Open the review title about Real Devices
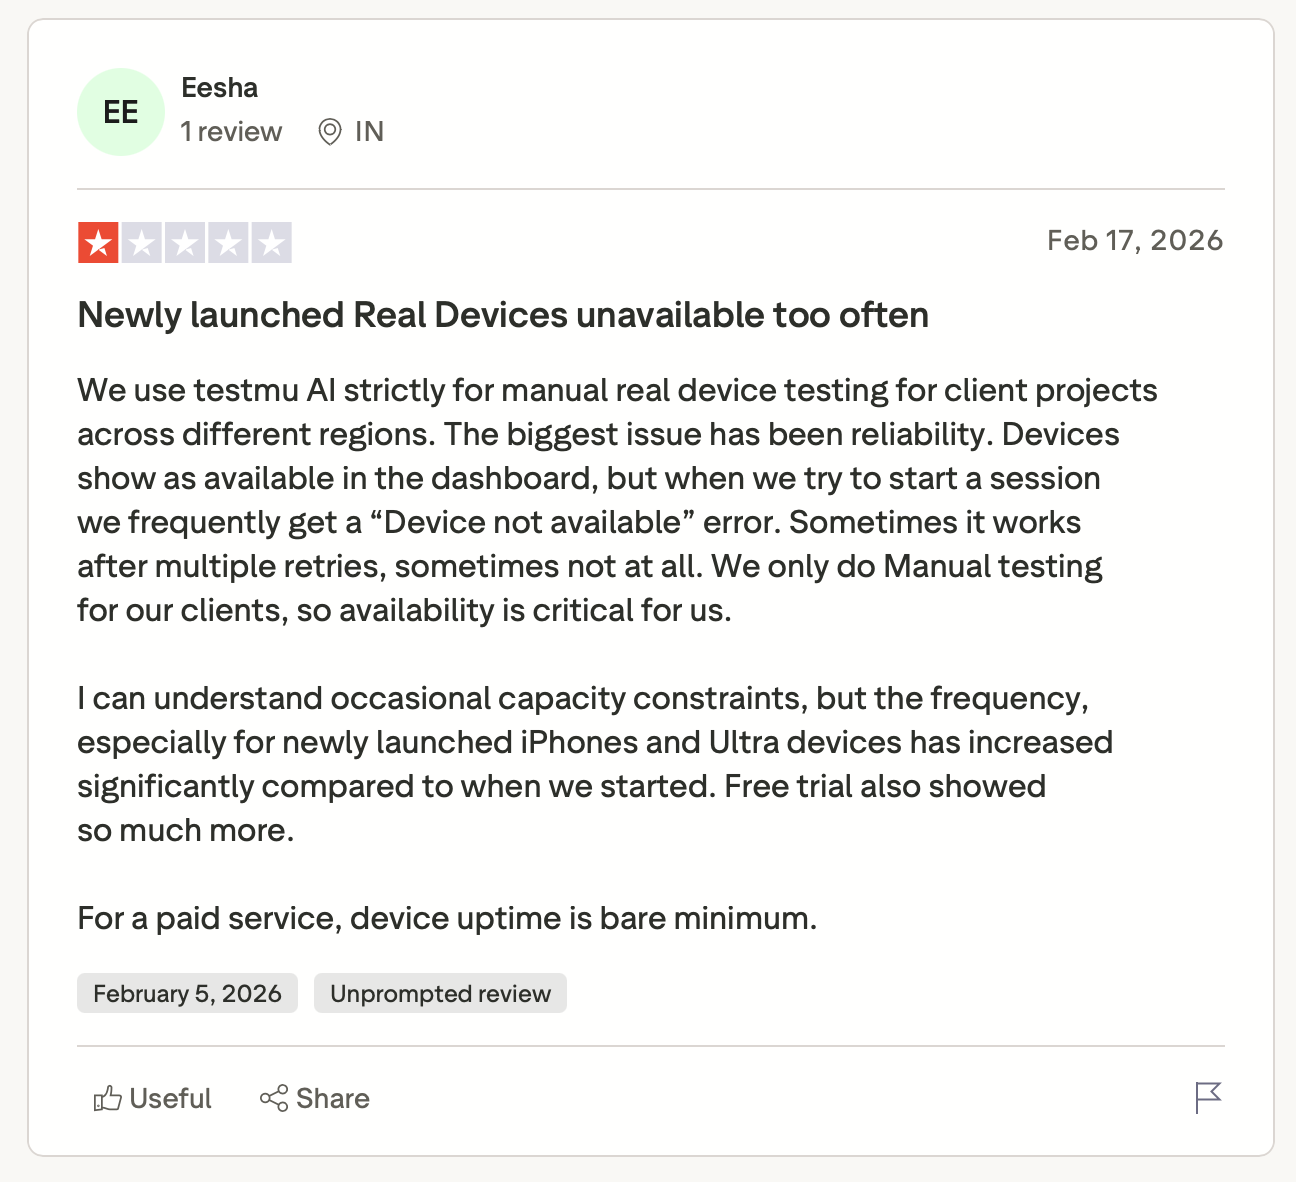The image size is (1296, 1182). (503, 315)
